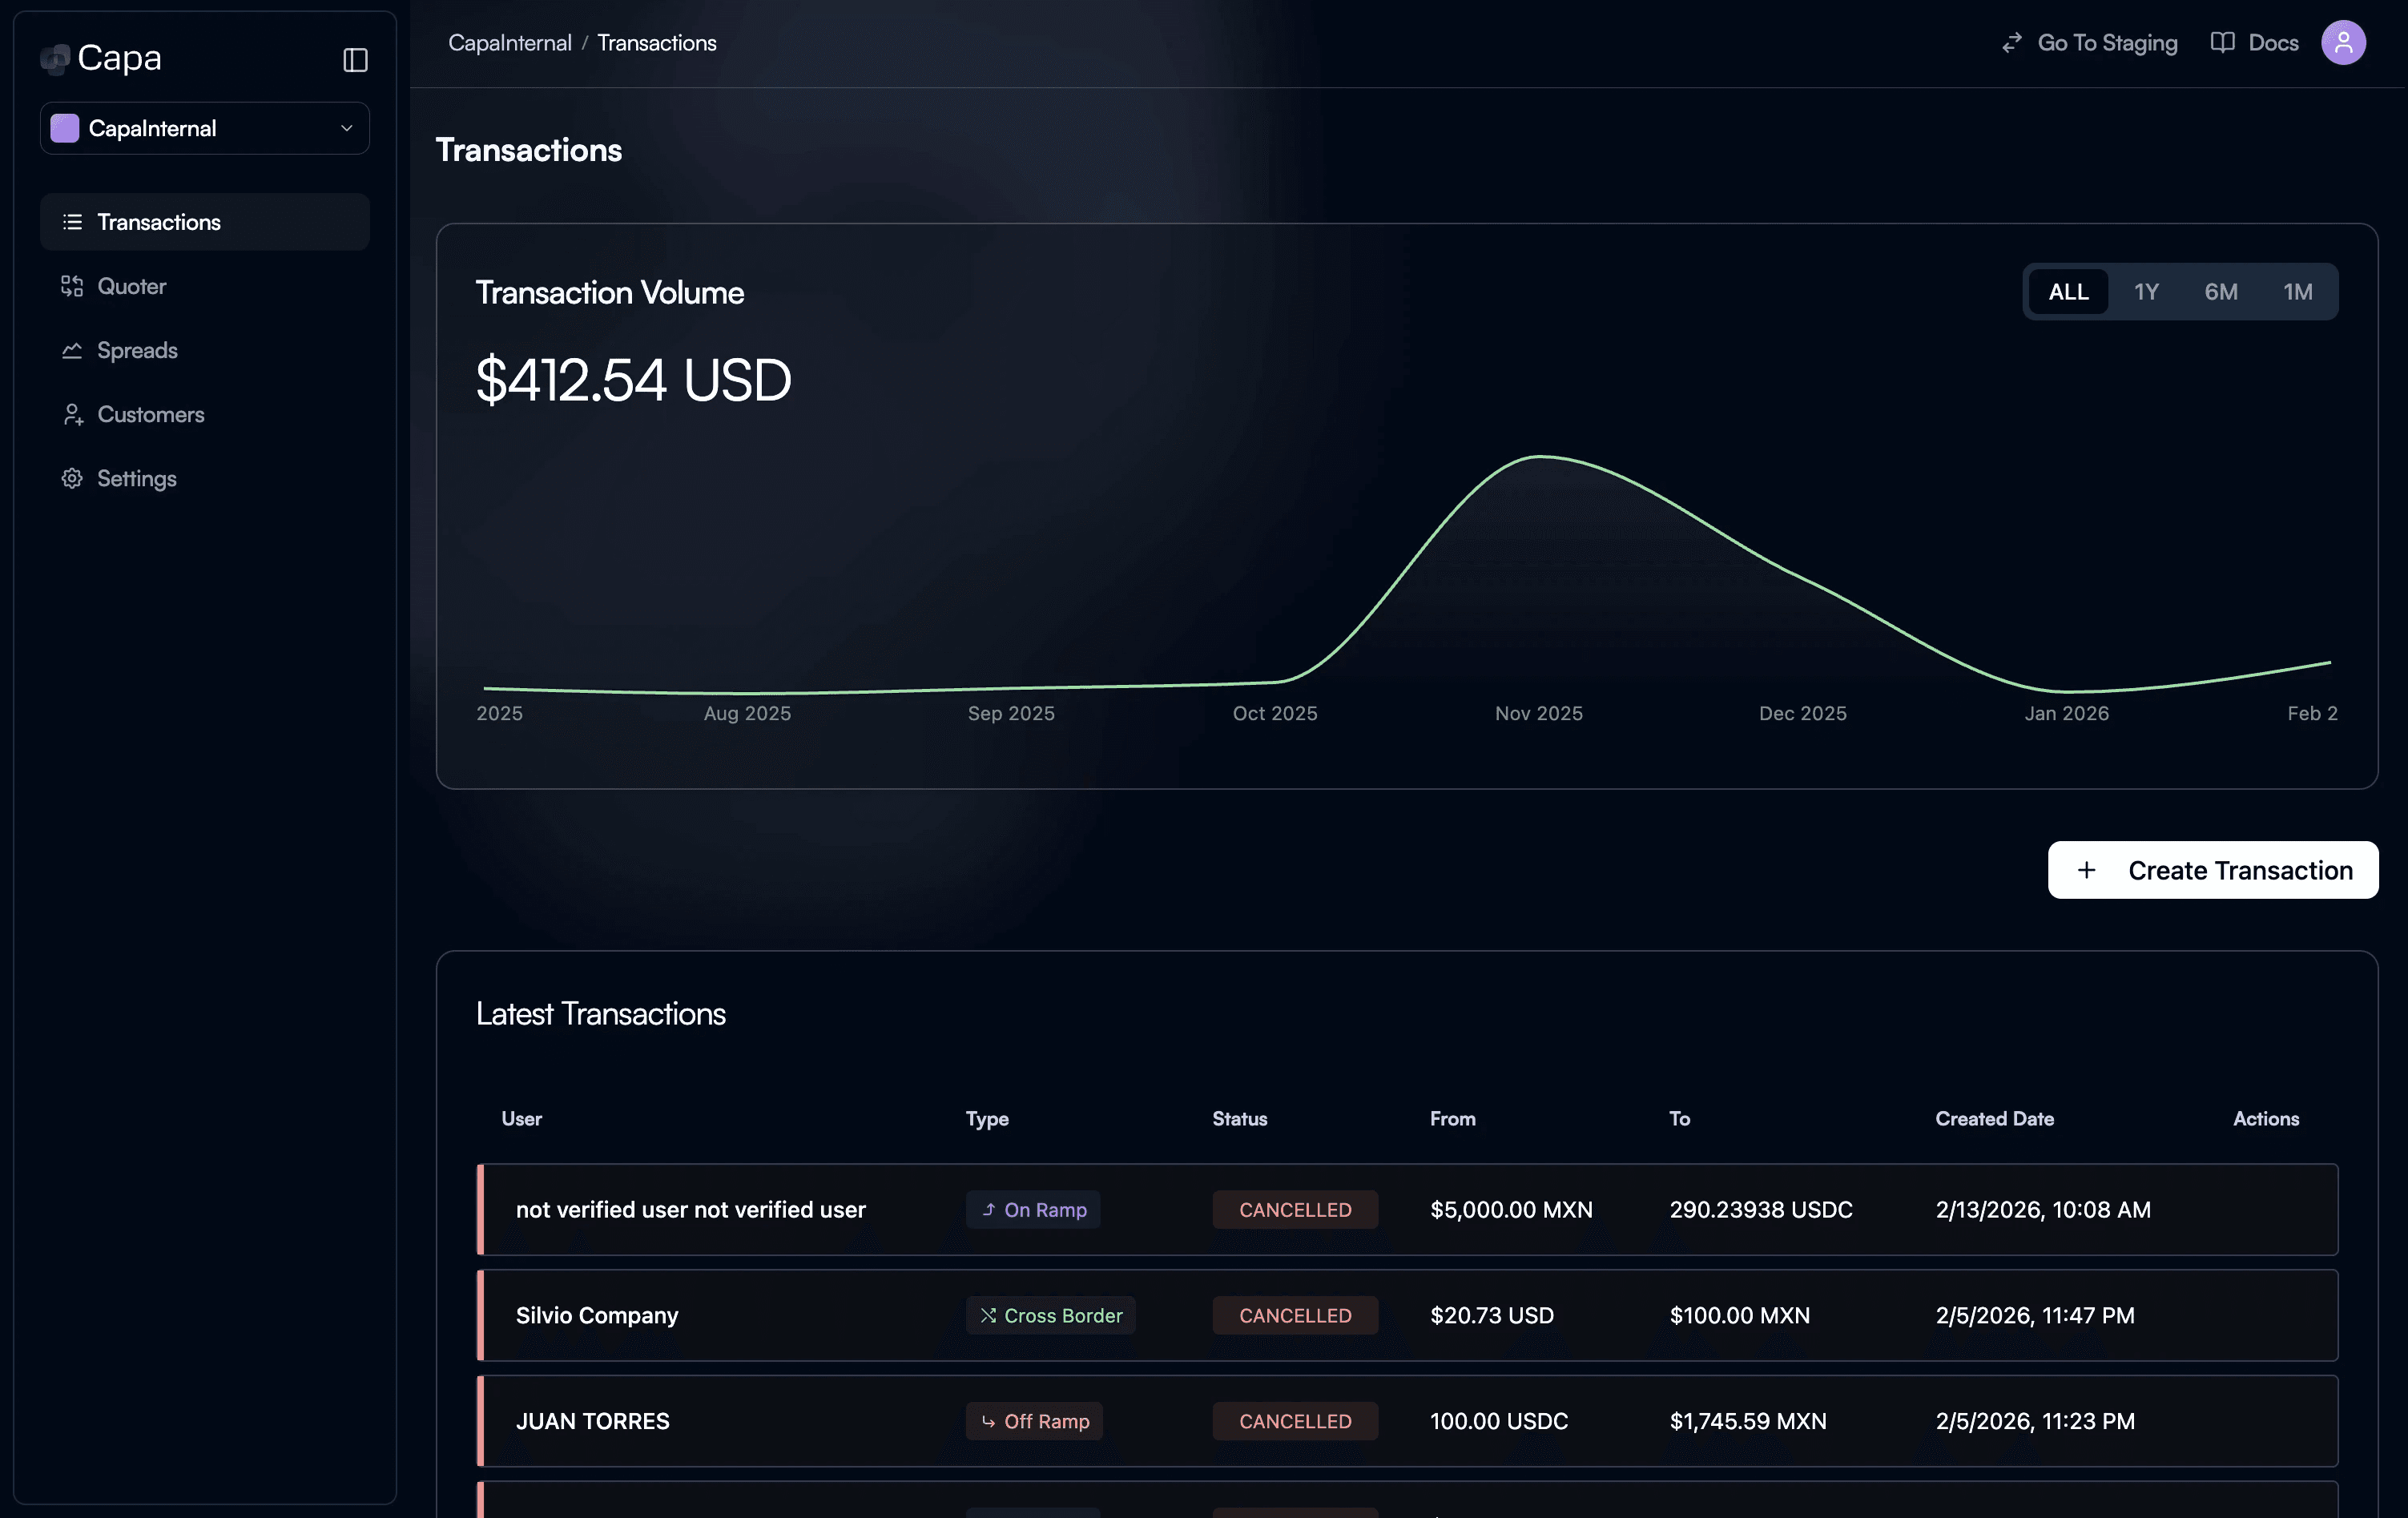Select the ALL time range

2068,292
